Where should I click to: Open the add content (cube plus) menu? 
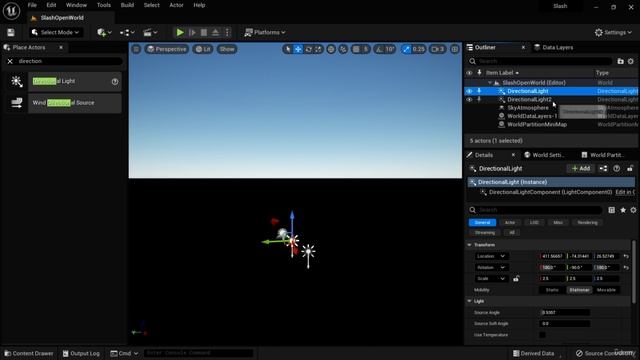coord(104,32)
